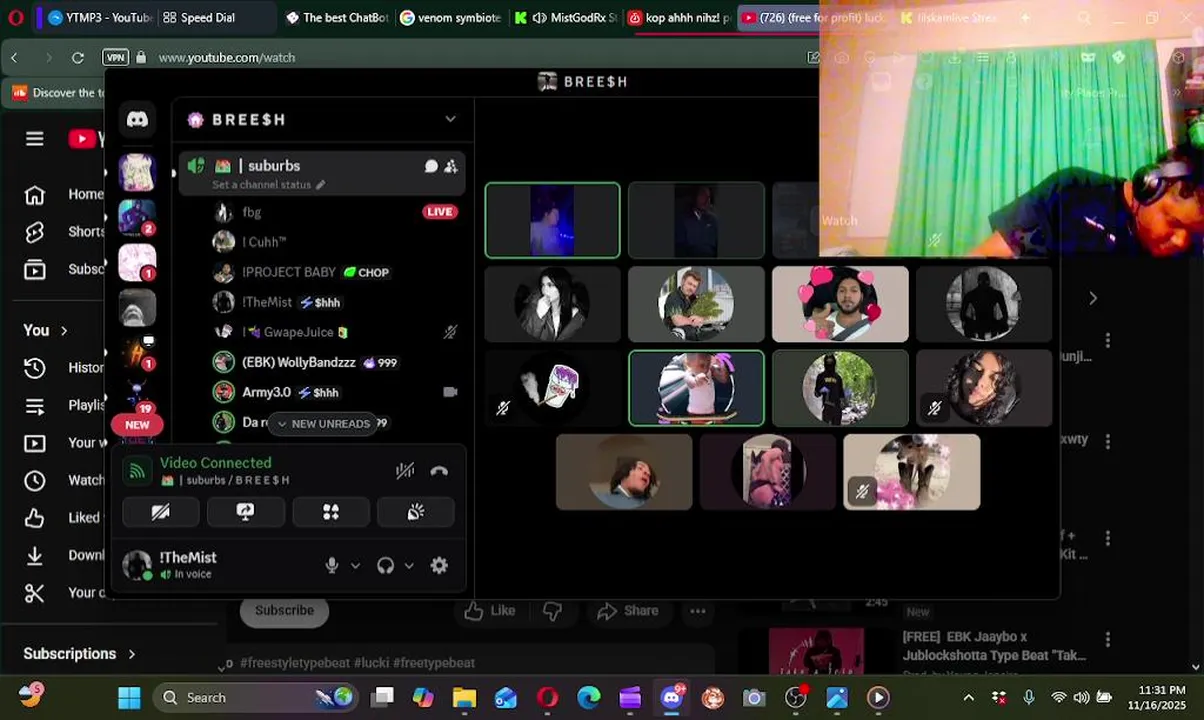Reload page in Opera toolbar
This screenshot has width=1204, height=720.
pyautogui.click(x=78, y=58)
